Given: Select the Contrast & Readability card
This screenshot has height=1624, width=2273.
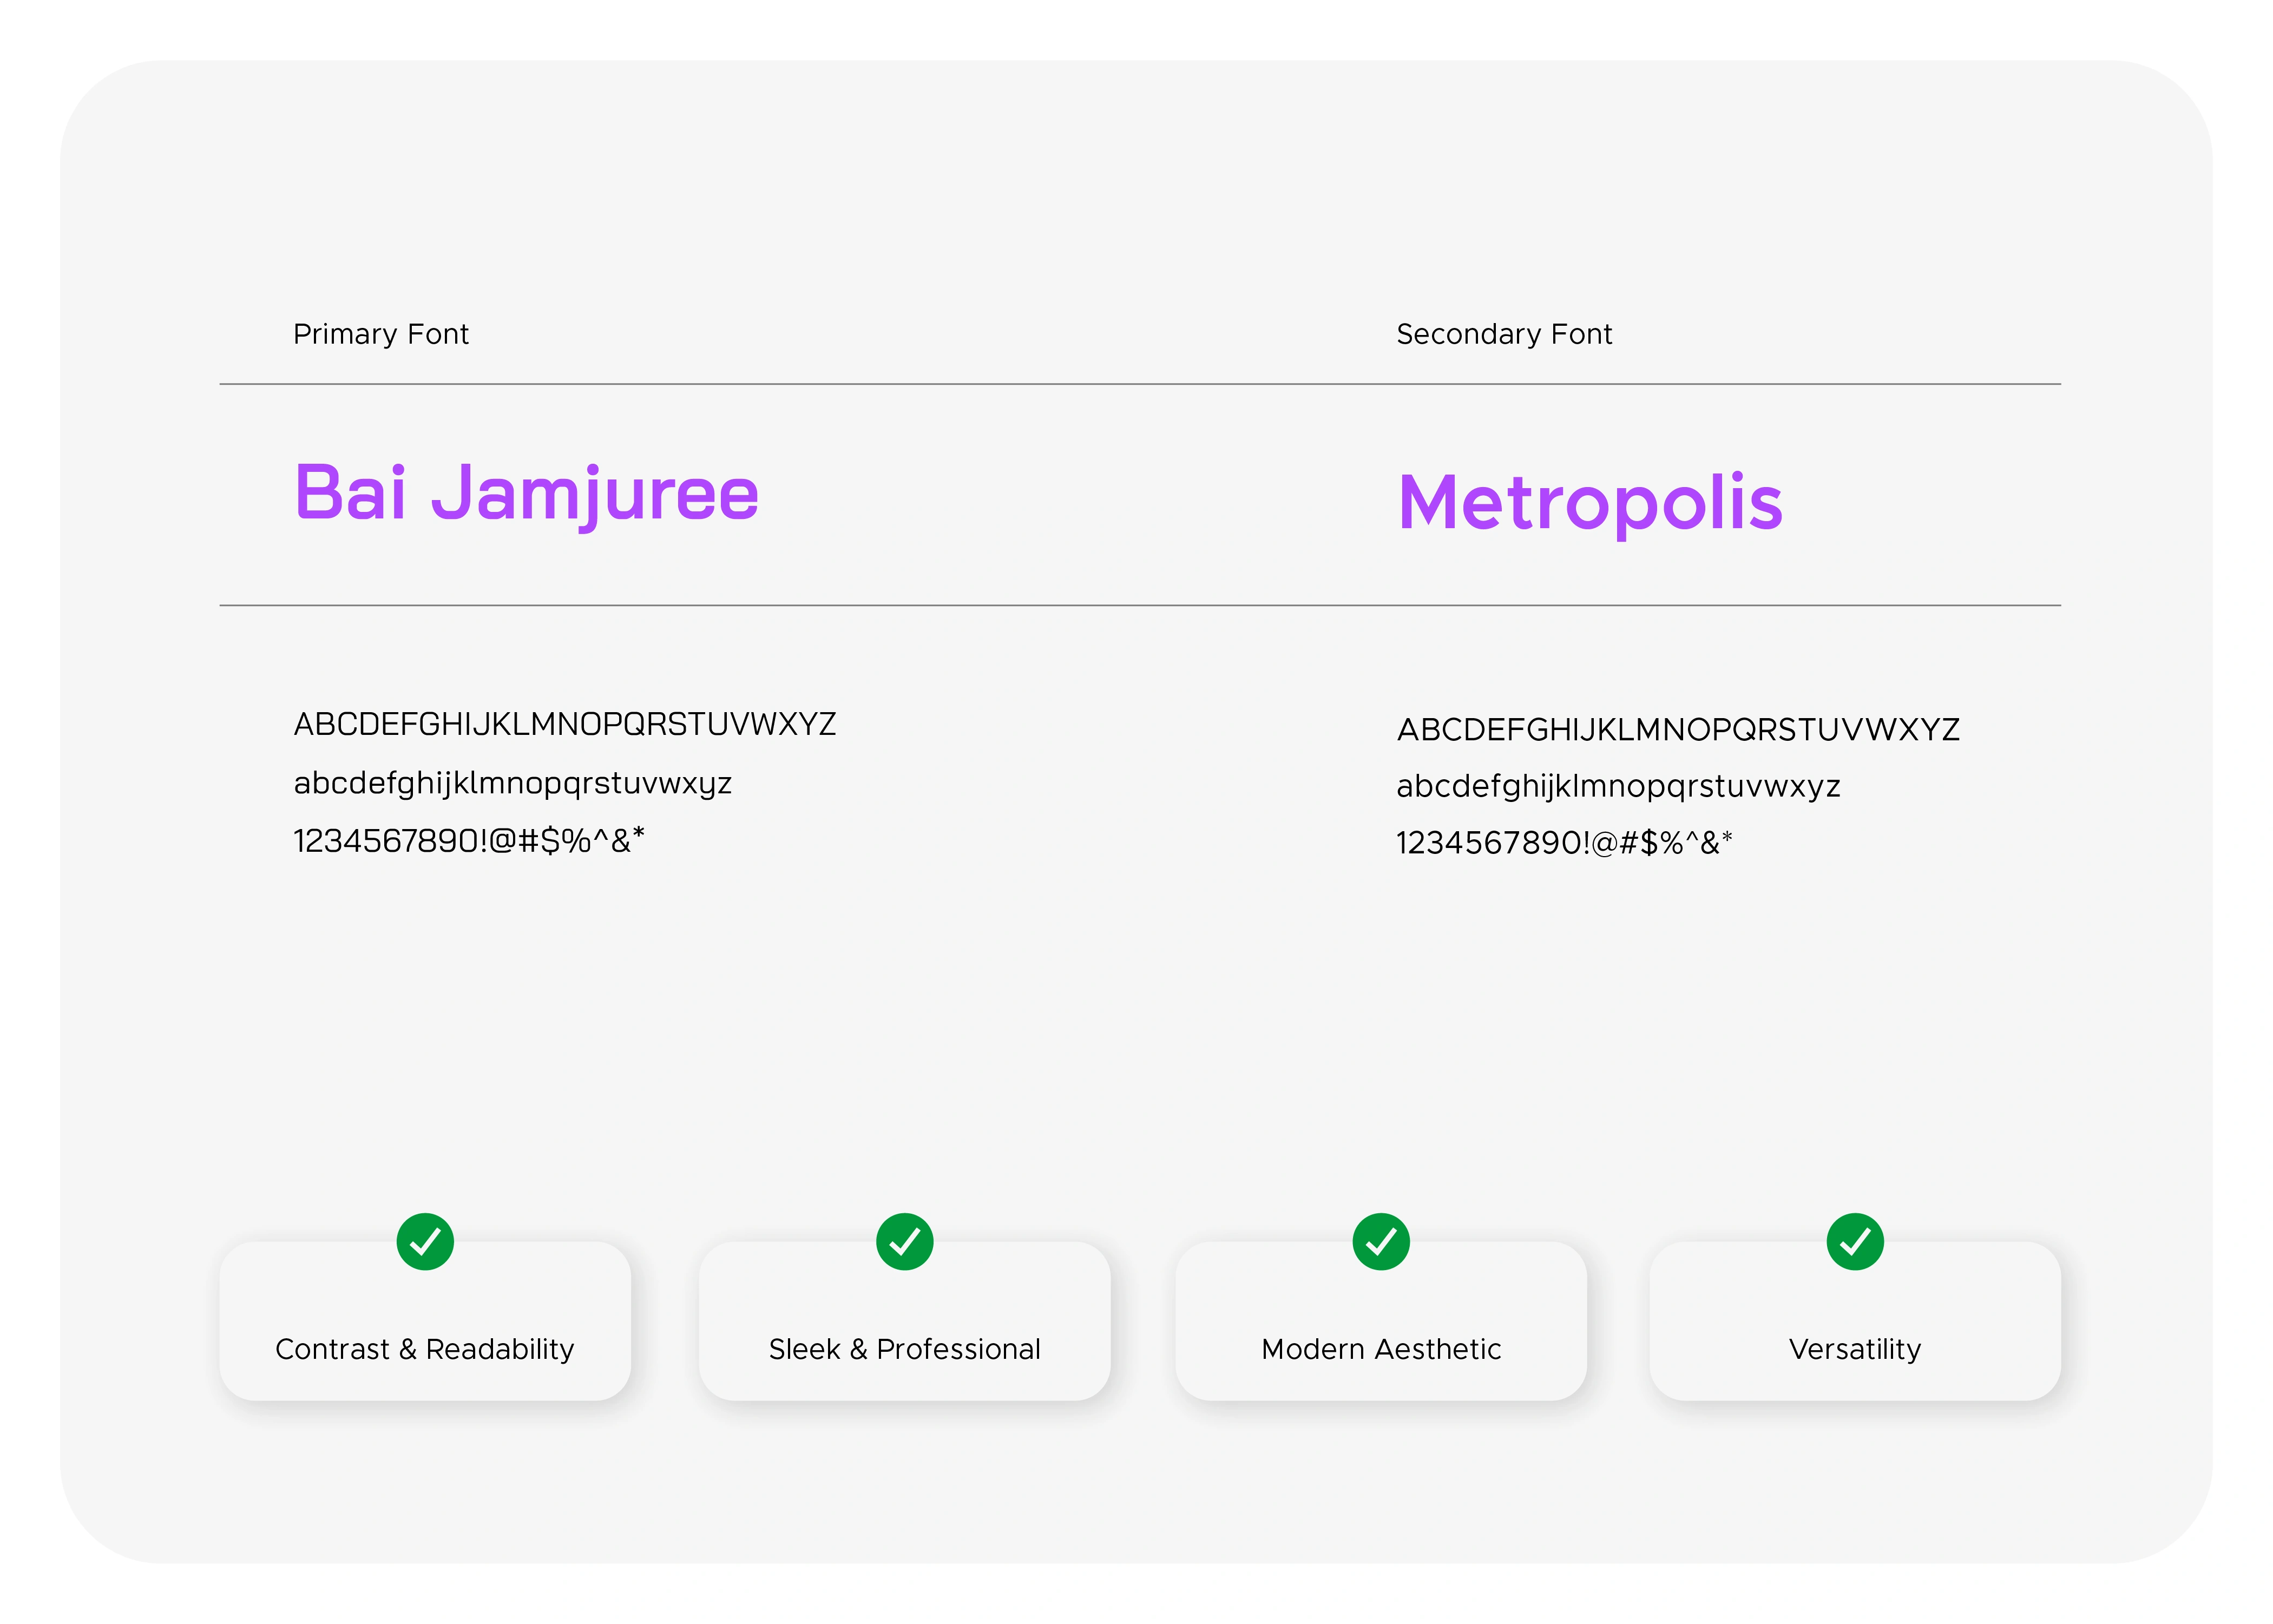Looking at the screenshot, I should click(425, 1320).
